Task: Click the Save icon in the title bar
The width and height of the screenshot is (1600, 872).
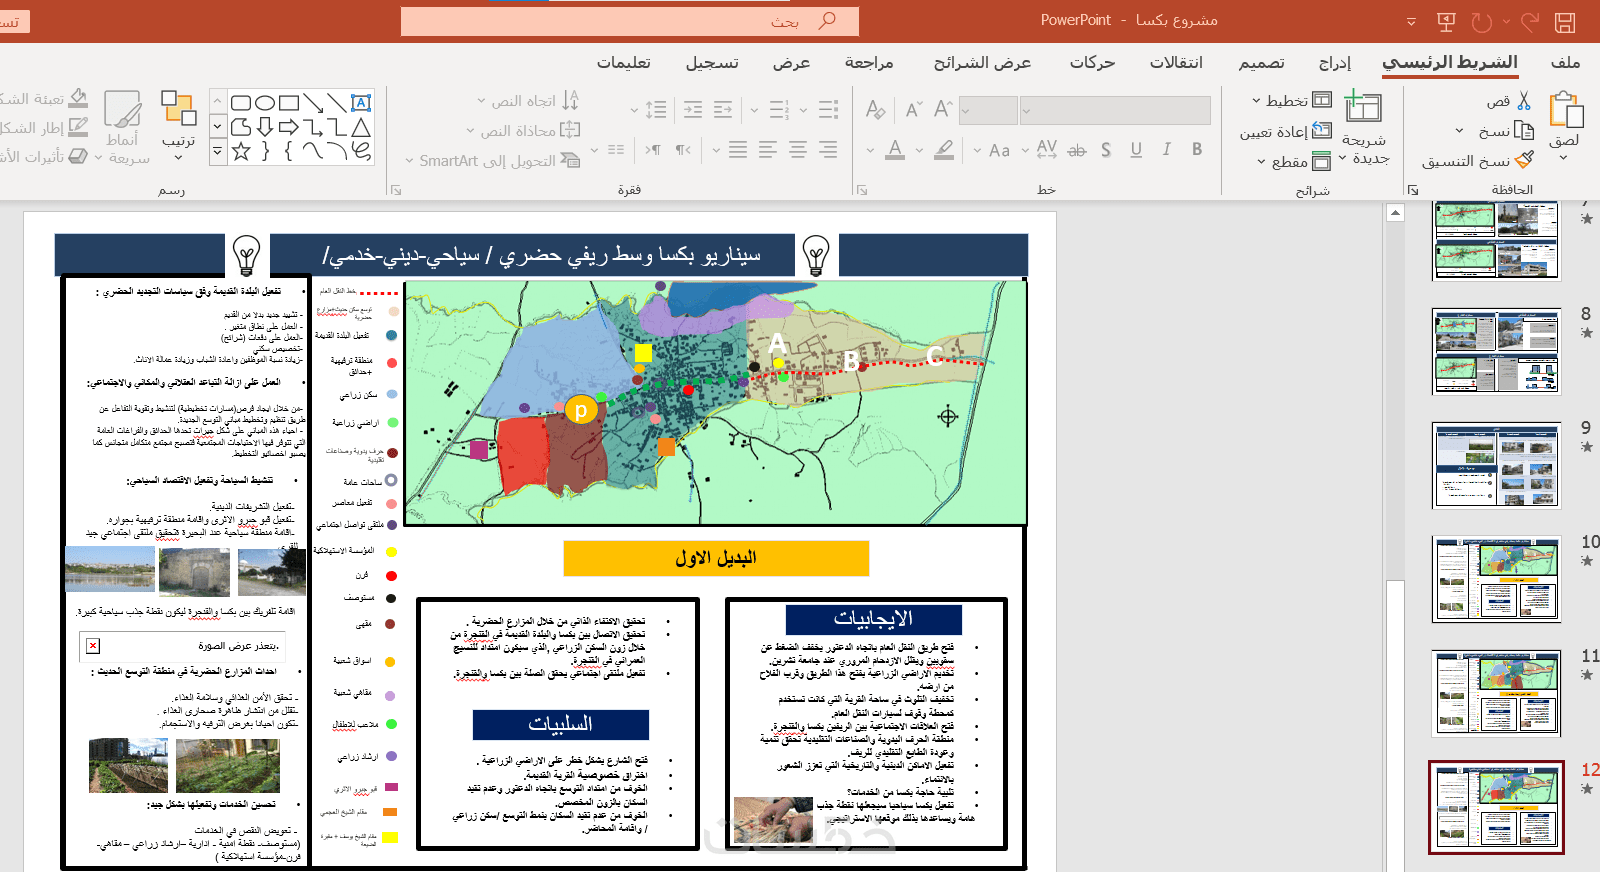Action: pyautogui.click(x=1565, y=21)
